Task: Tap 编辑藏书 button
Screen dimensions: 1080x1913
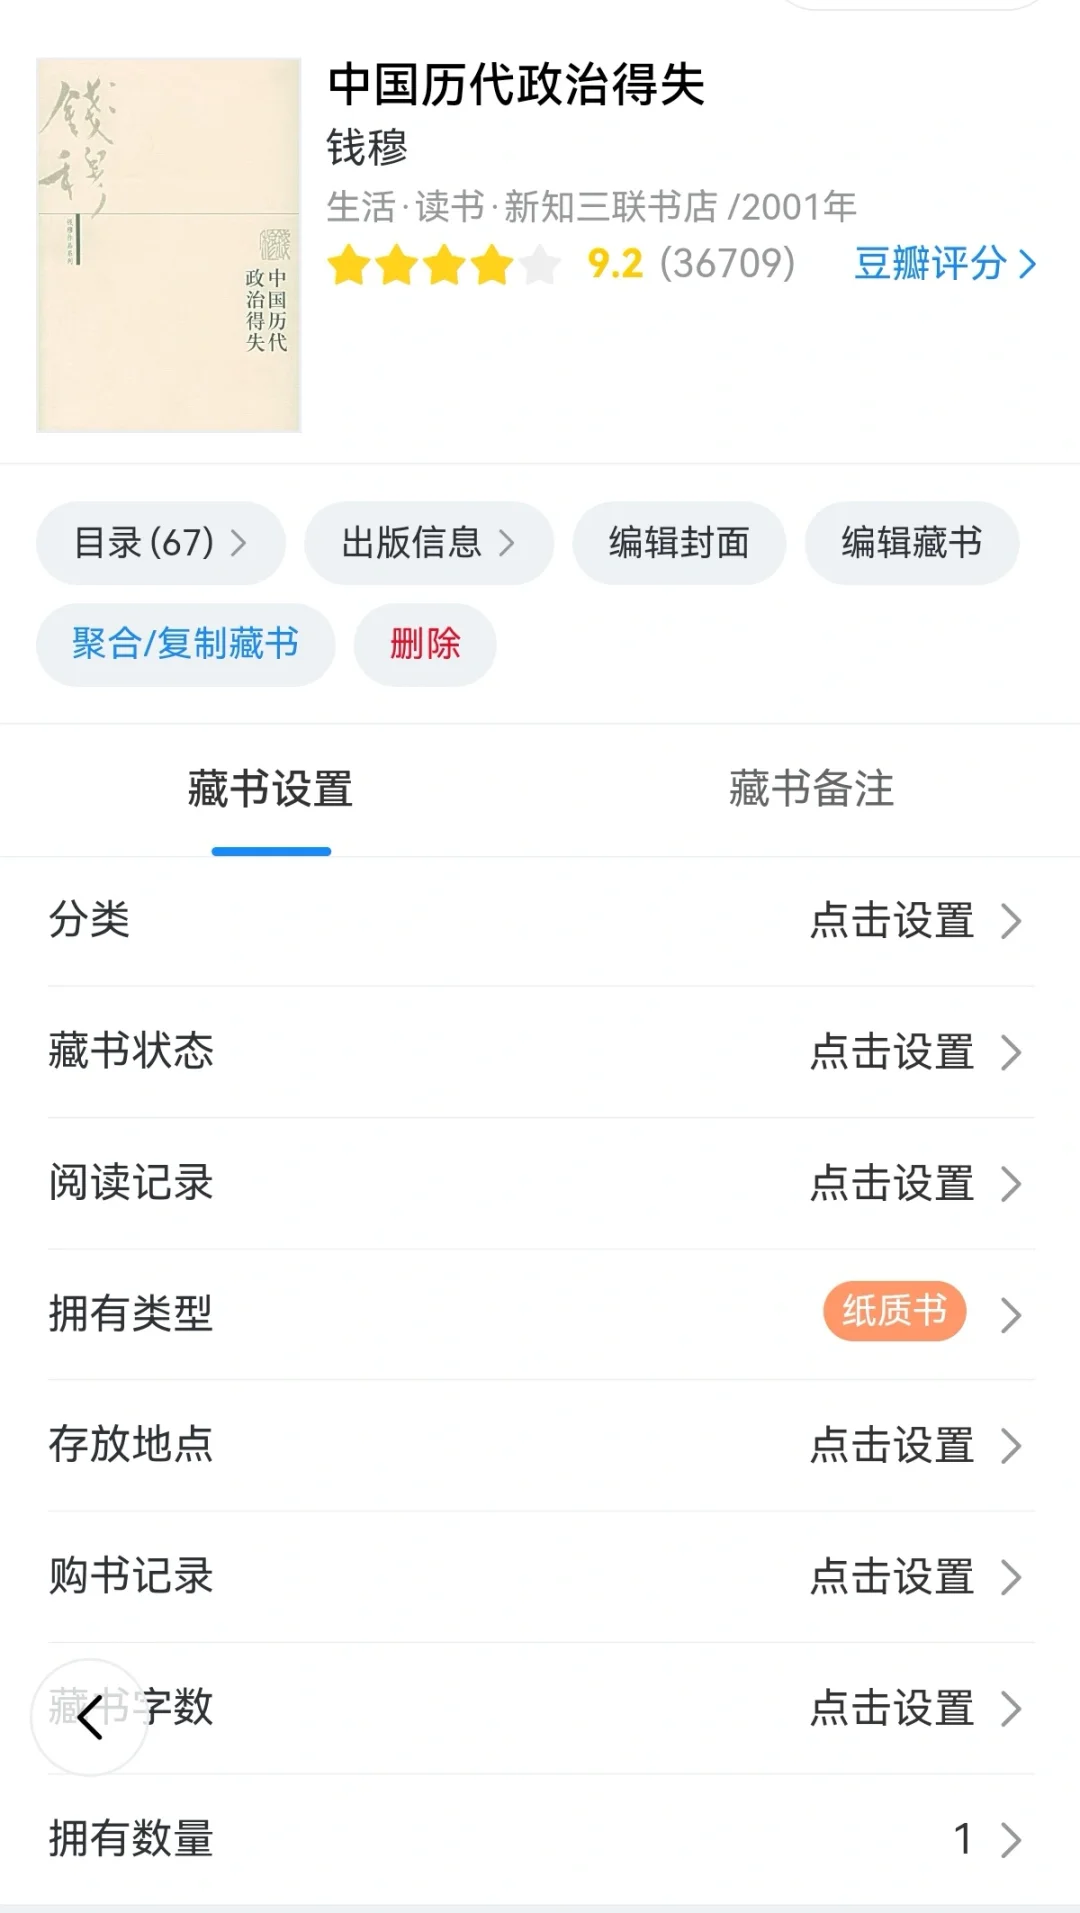Action: click(912, 543)
